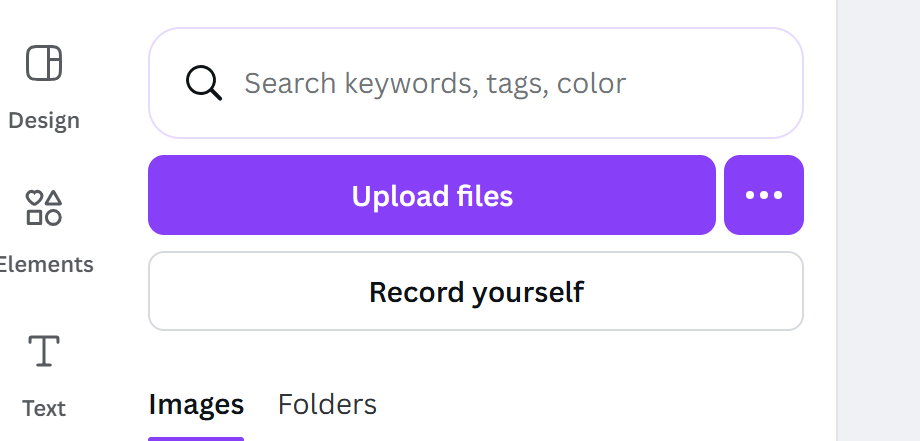920x441 pixels.
Task: Open the three-dot more upload options
Action: [764, 195]
